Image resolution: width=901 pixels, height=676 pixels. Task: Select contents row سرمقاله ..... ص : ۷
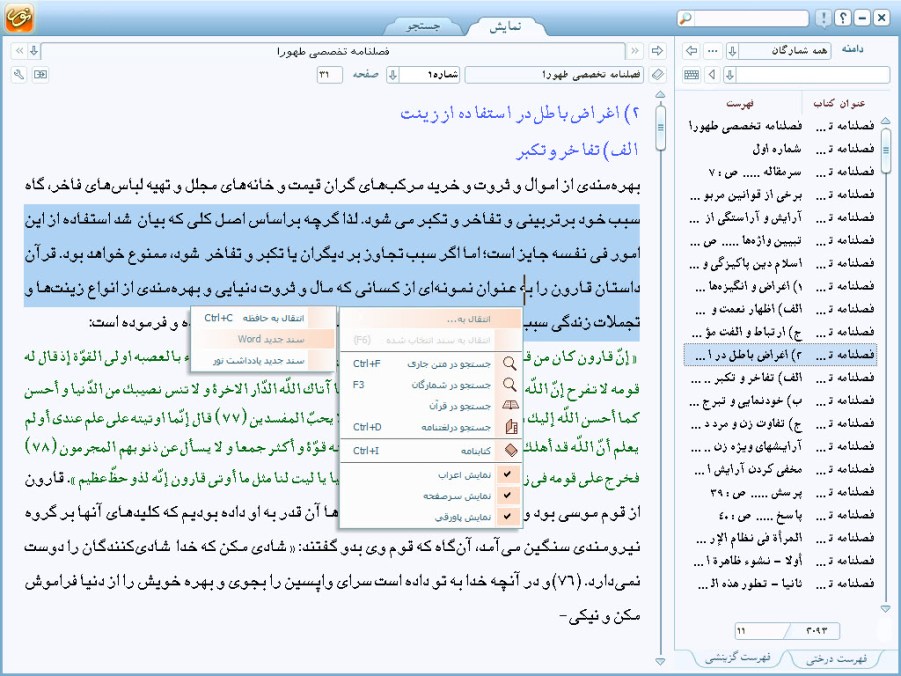[780, 171]
